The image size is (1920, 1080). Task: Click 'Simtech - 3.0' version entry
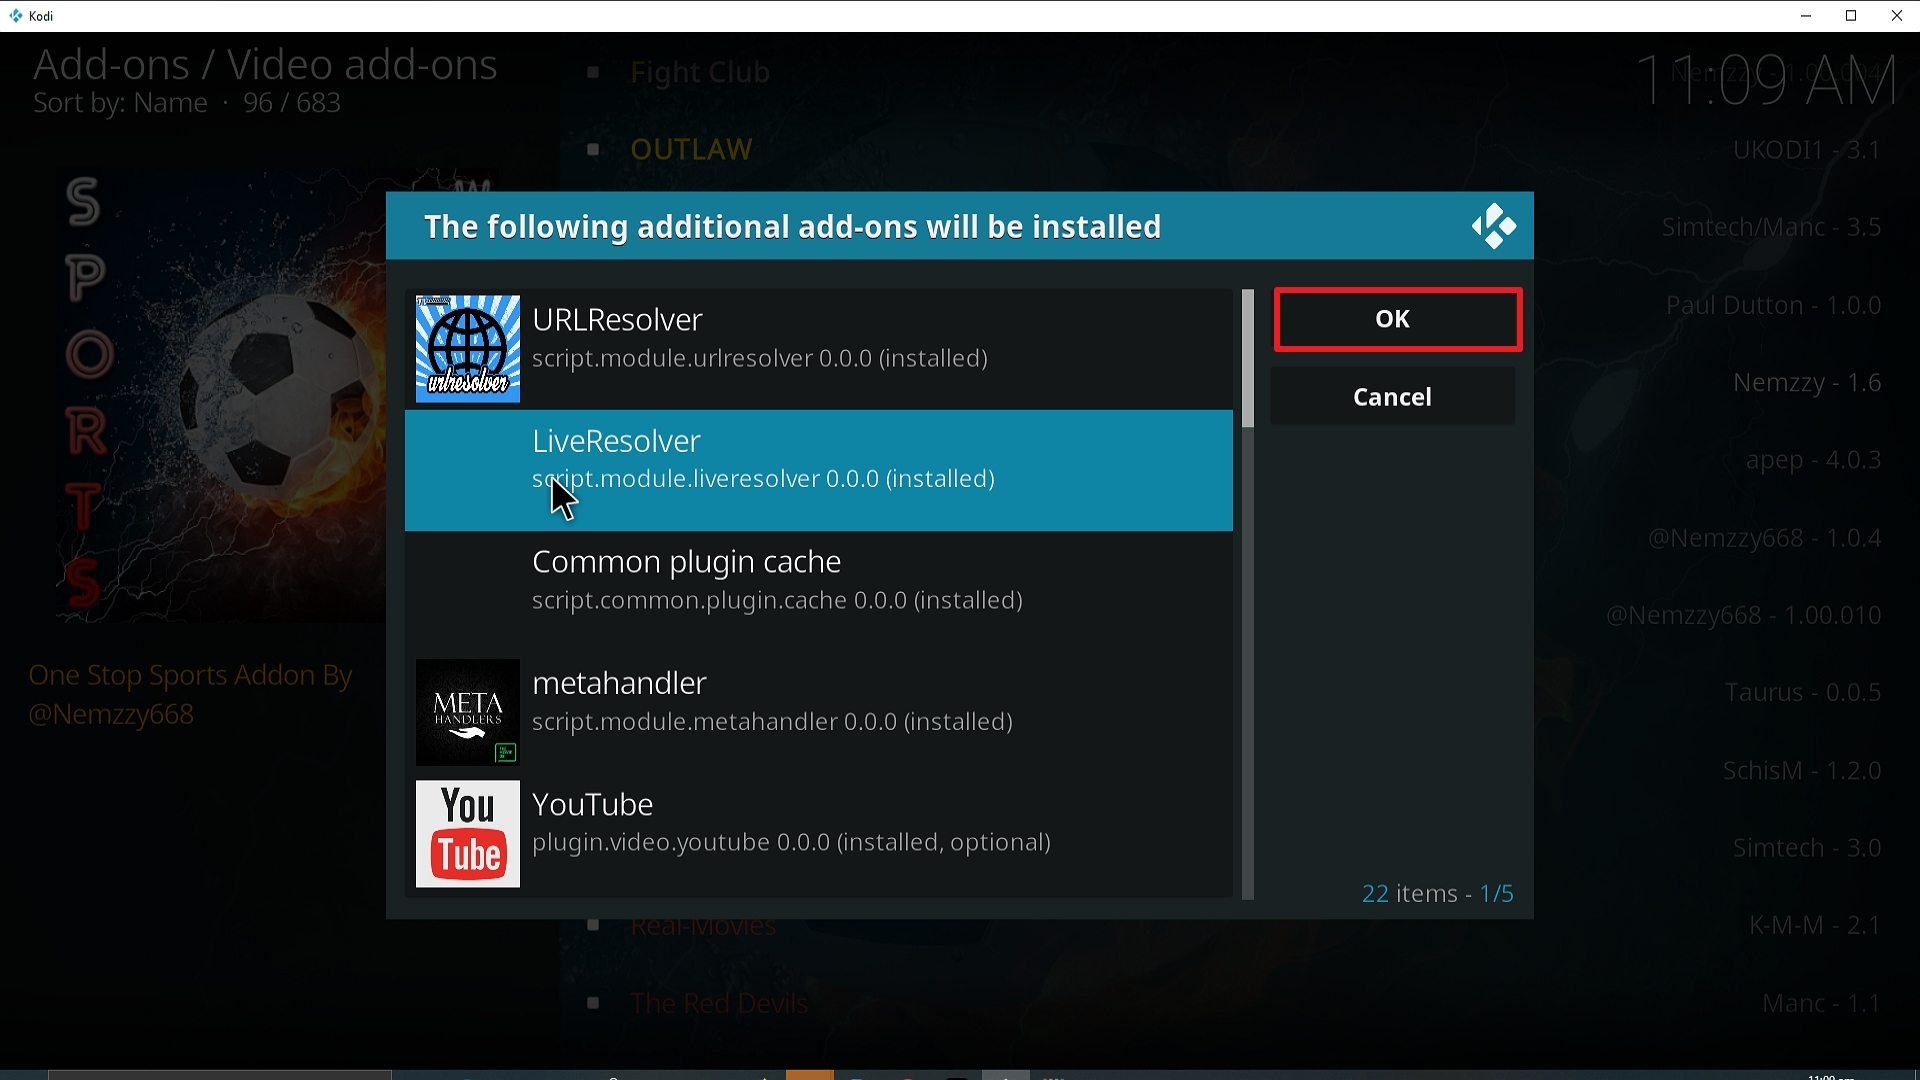(1807, 848)
